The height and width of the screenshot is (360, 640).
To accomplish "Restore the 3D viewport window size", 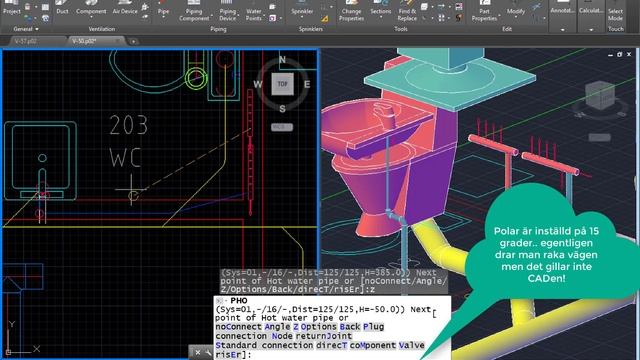I will click(x=619, y=54).
